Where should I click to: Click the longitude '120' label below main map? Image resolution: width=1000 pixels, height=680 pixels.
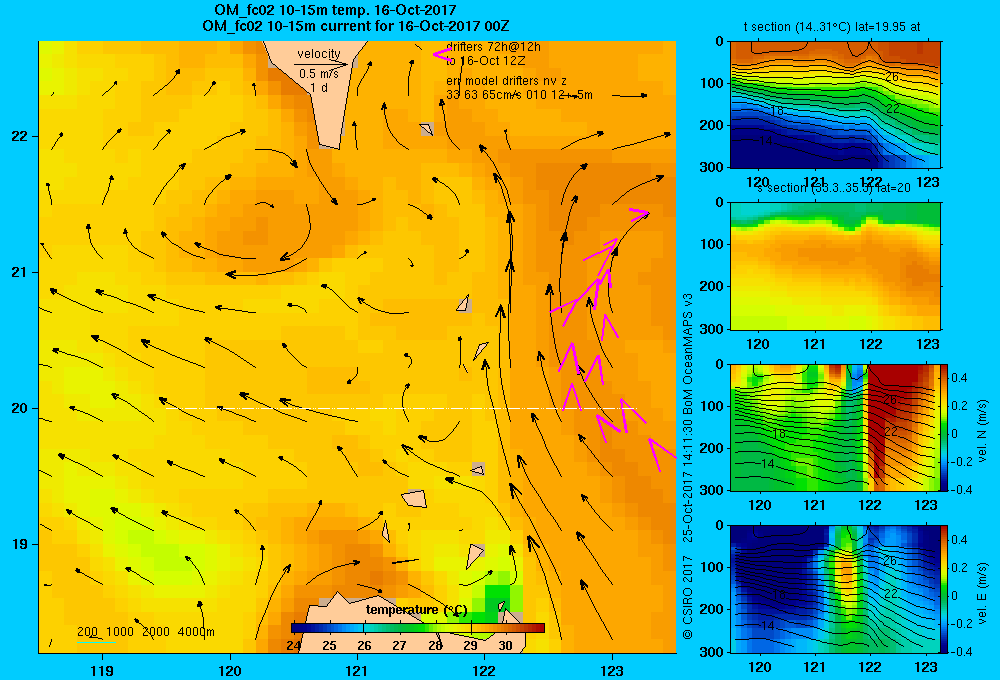point(230,670)
